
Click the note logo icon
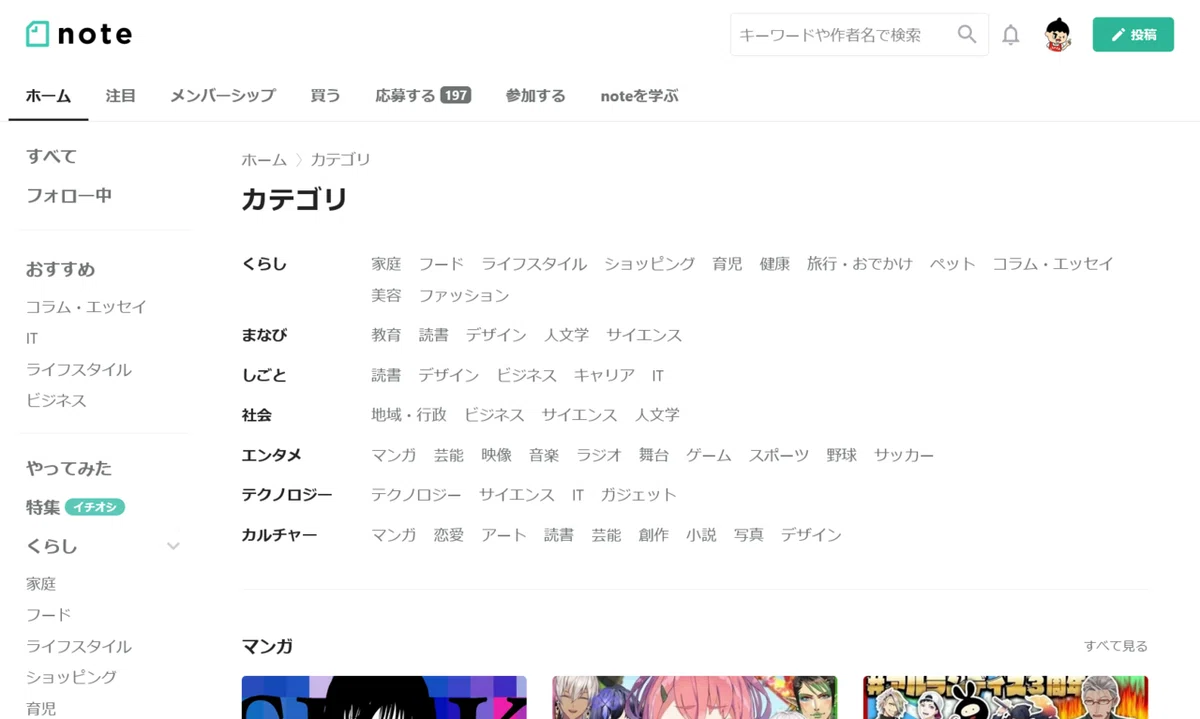click(x=37, y=34)
